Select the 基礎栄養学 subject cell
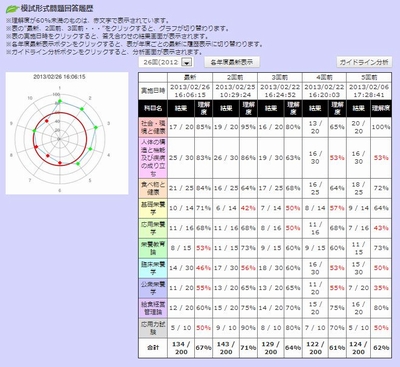Image resolution: width=400 pixels, height=367 pixels. tap(153, 208)
